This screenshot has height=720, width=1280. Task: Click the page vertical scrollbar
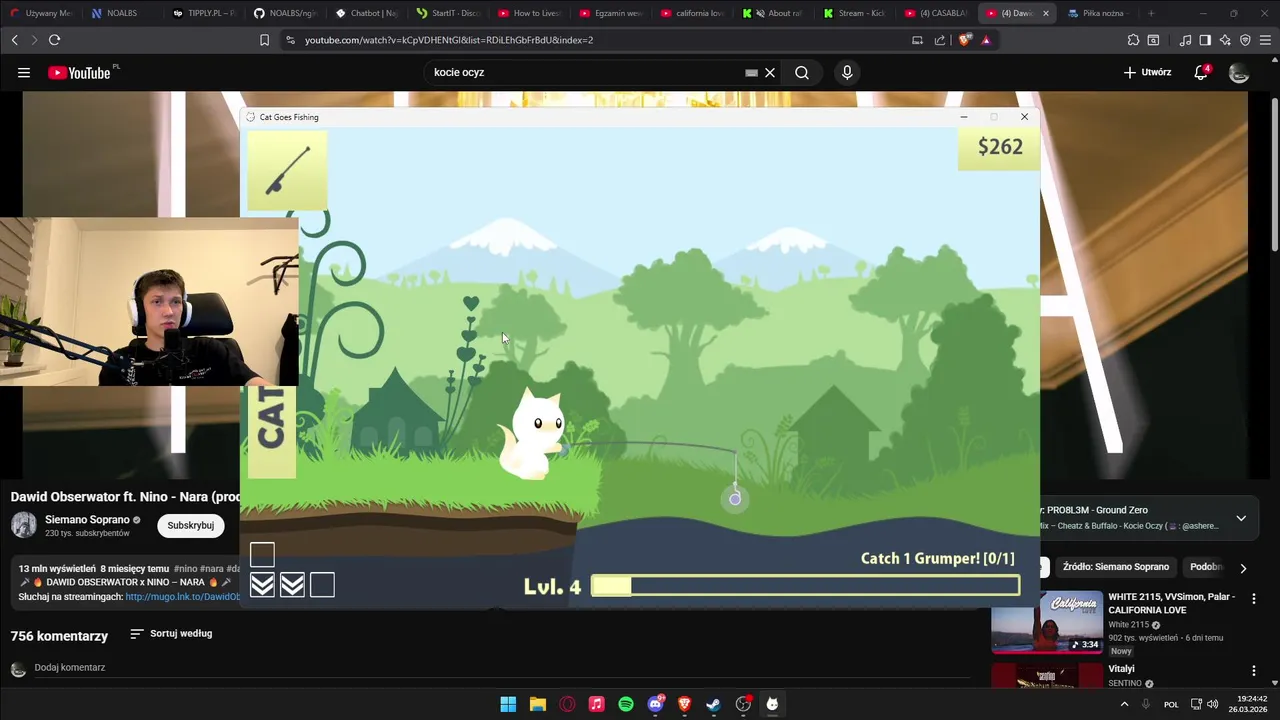point(1274,175)
